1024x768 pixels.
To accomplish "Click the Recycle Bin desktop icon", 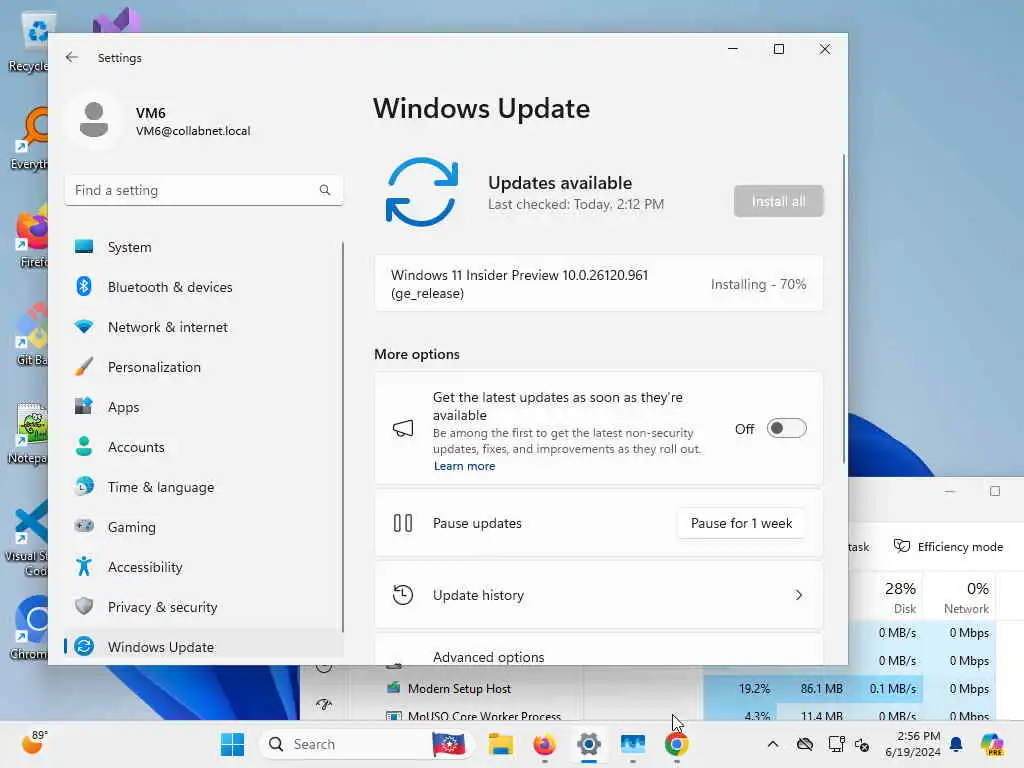I will pyautogui.click(x=29, y=42).
